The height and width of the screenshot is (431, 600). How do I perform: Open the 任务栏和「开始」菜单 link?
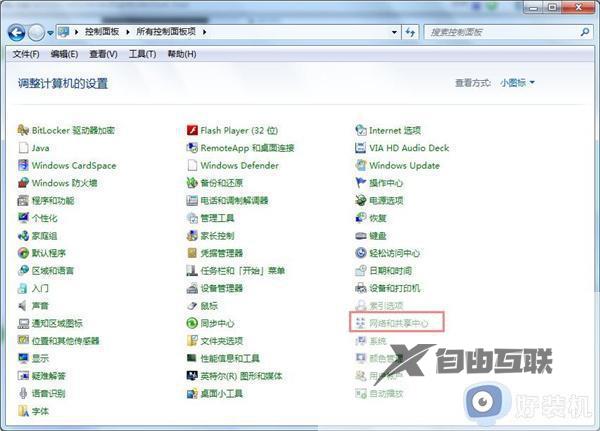click(x=243, y=271)
